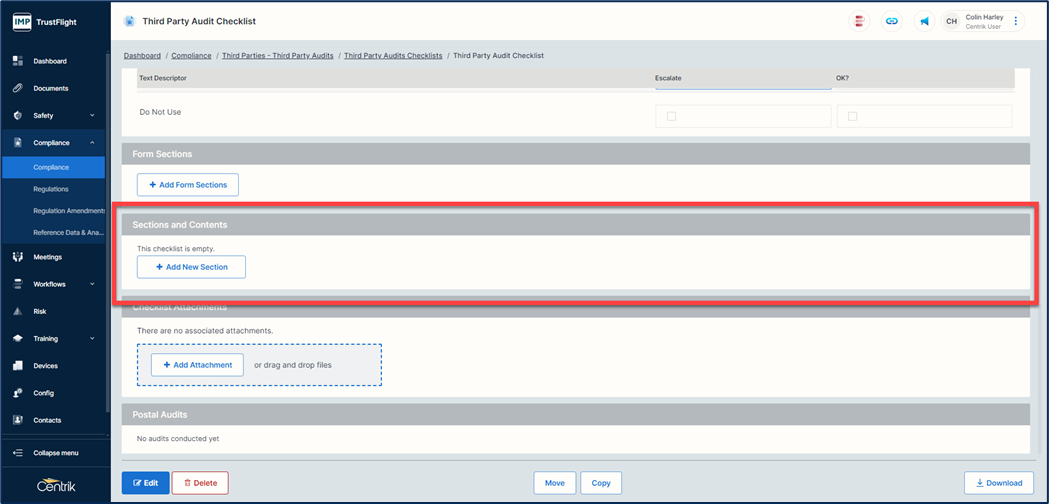Screen dimensions: 1049x504
Task: Click the Move button
Action: tap(555, 483)
